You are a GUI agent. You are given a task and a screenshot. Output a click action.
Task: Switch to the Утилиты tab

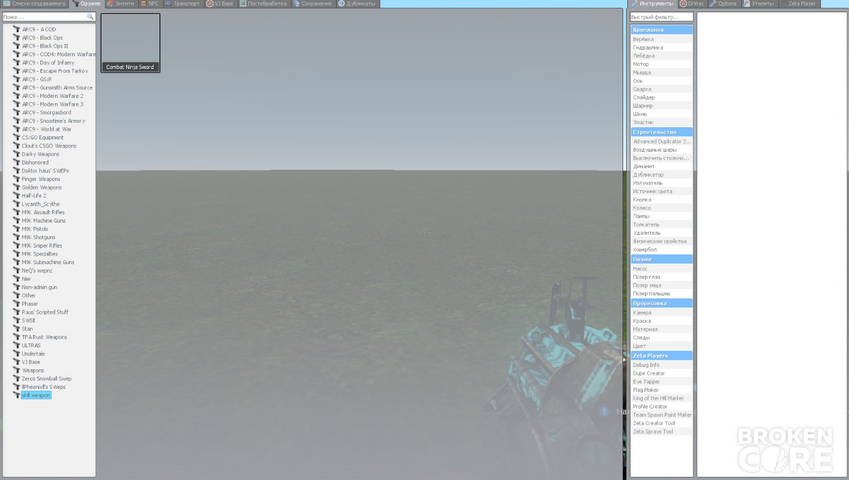(x=759, y=4)
